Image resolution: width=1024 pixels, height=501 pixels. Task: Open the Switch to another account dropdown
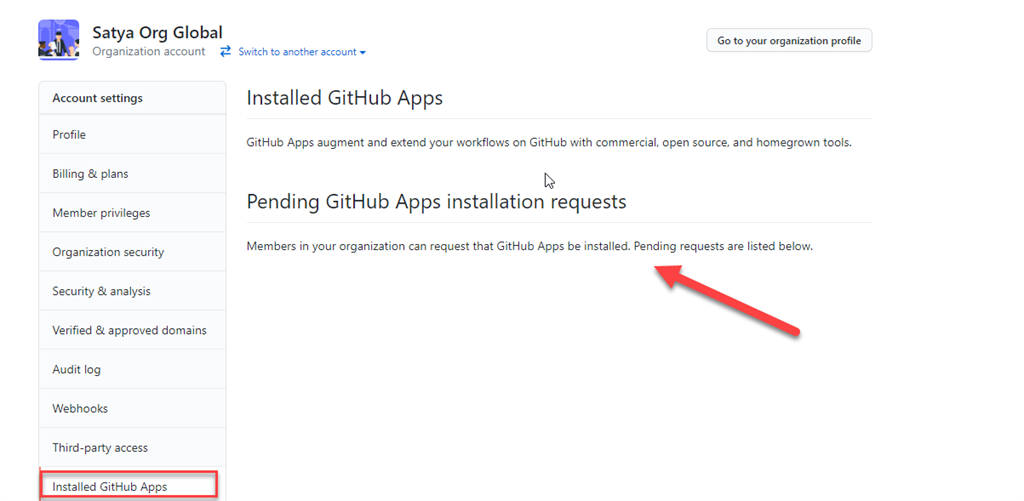point(302,52)
